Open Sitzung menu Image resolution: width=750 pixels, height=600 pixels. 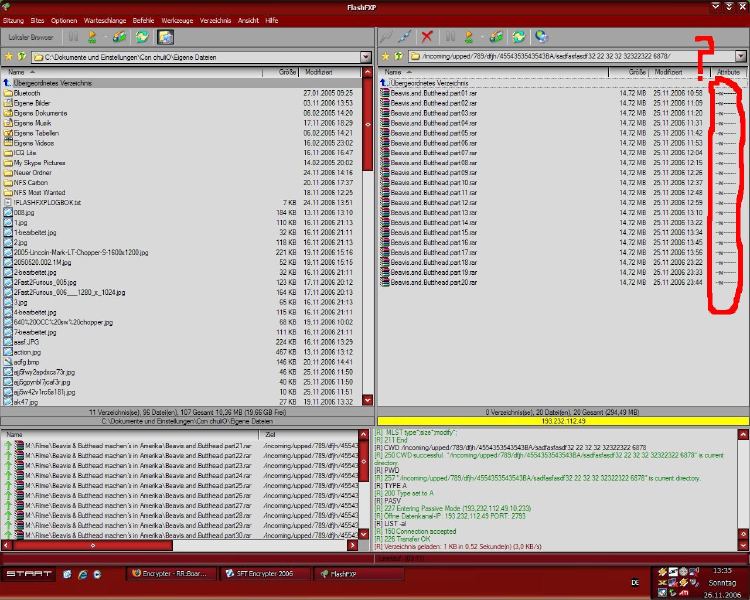coord(13,21)
